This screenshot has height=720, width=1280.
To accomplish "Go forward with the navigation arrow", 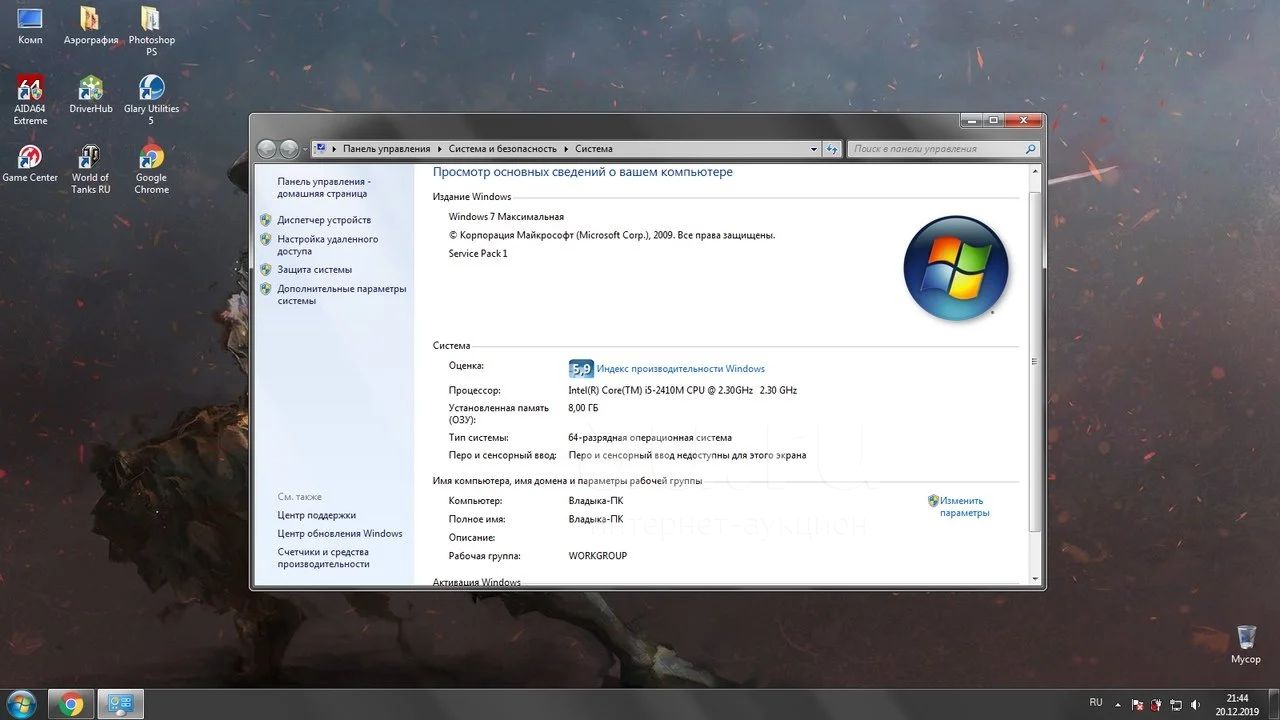I will 289,149.
